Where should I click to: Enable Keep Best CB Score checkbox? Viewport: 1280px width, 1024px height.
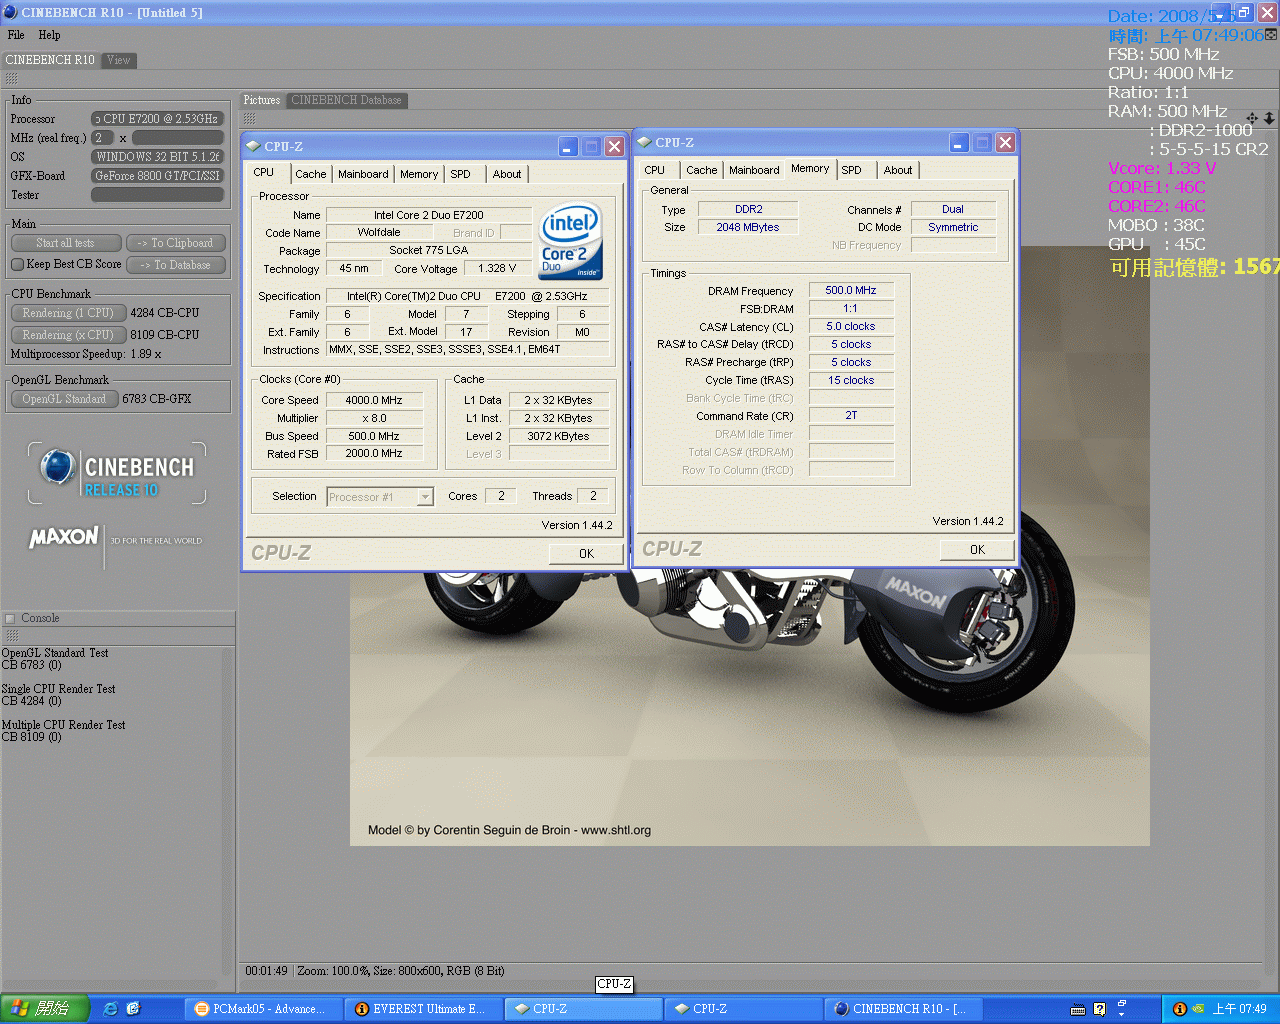click(17, 265)
